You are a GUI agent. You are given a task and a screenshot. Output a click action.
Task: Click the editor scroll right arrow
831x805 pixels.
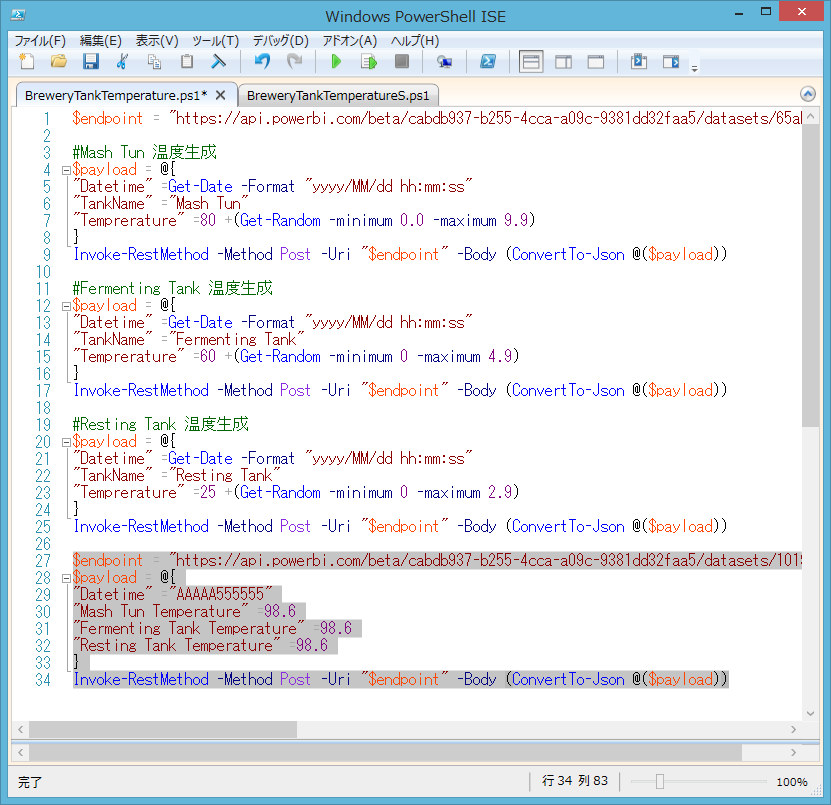click(x=793, y=729)
